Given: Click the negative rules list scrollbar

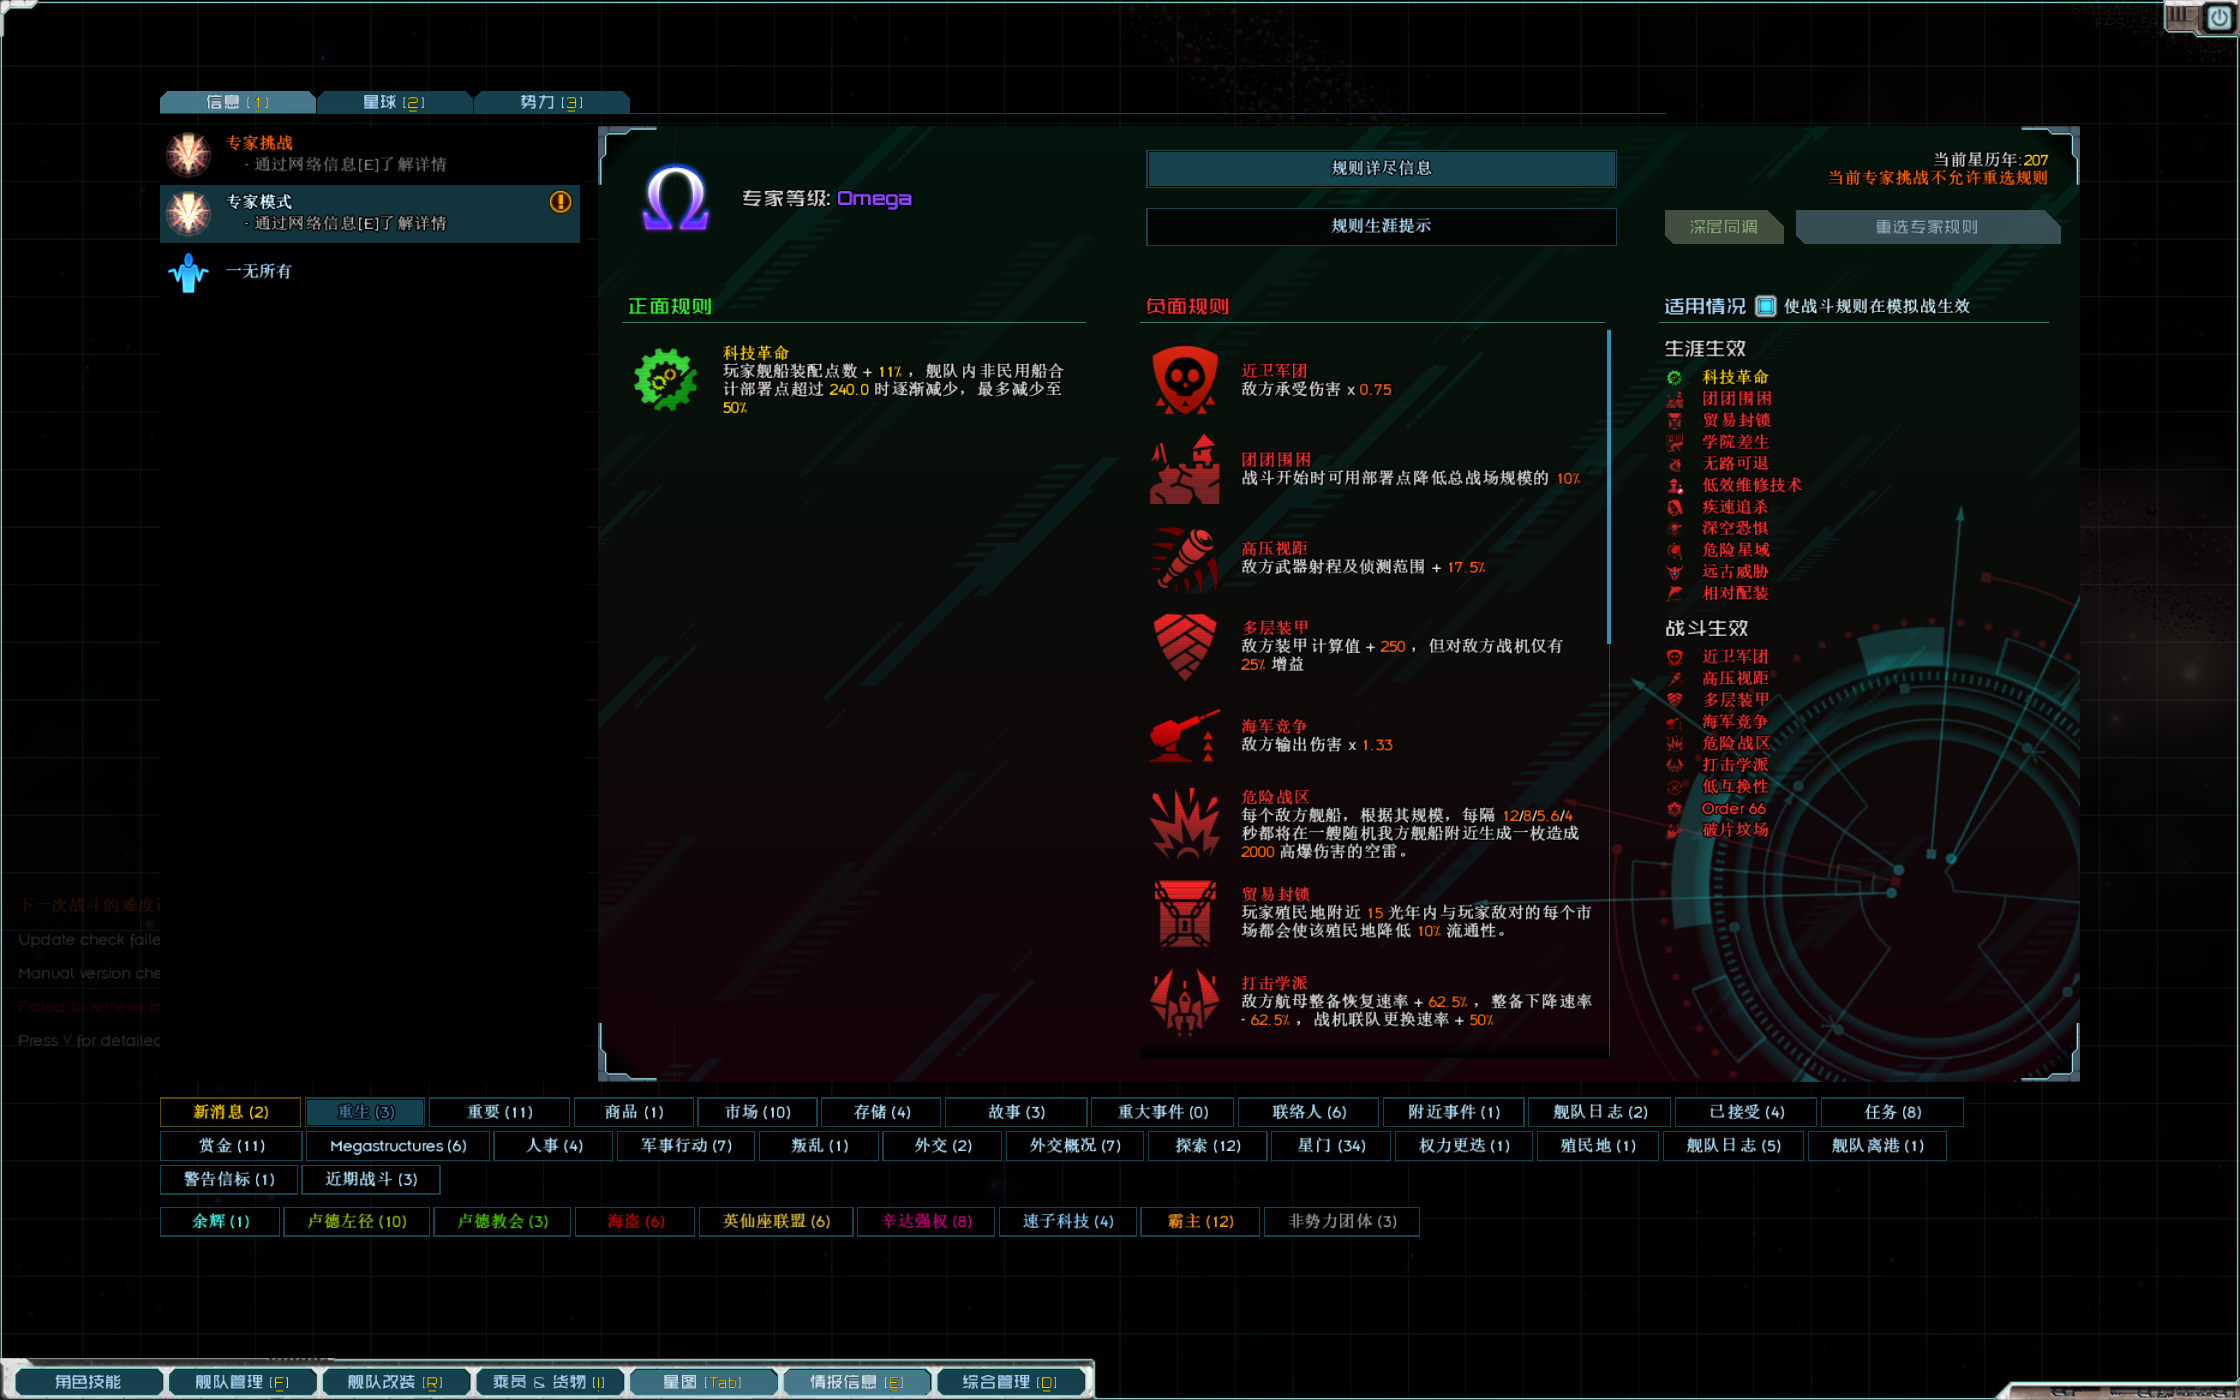Looking at the screenshot, I should coord(1608,488).
